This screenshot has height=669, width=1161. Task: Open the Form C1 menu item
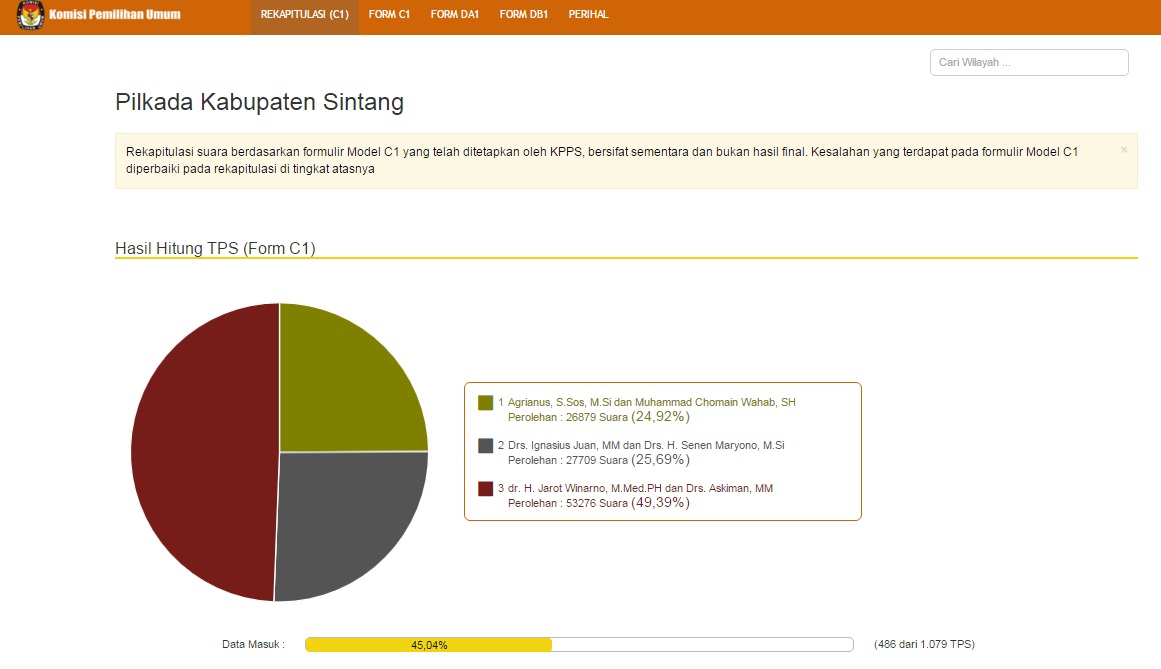pyautogui.click(x=389, y=15)
